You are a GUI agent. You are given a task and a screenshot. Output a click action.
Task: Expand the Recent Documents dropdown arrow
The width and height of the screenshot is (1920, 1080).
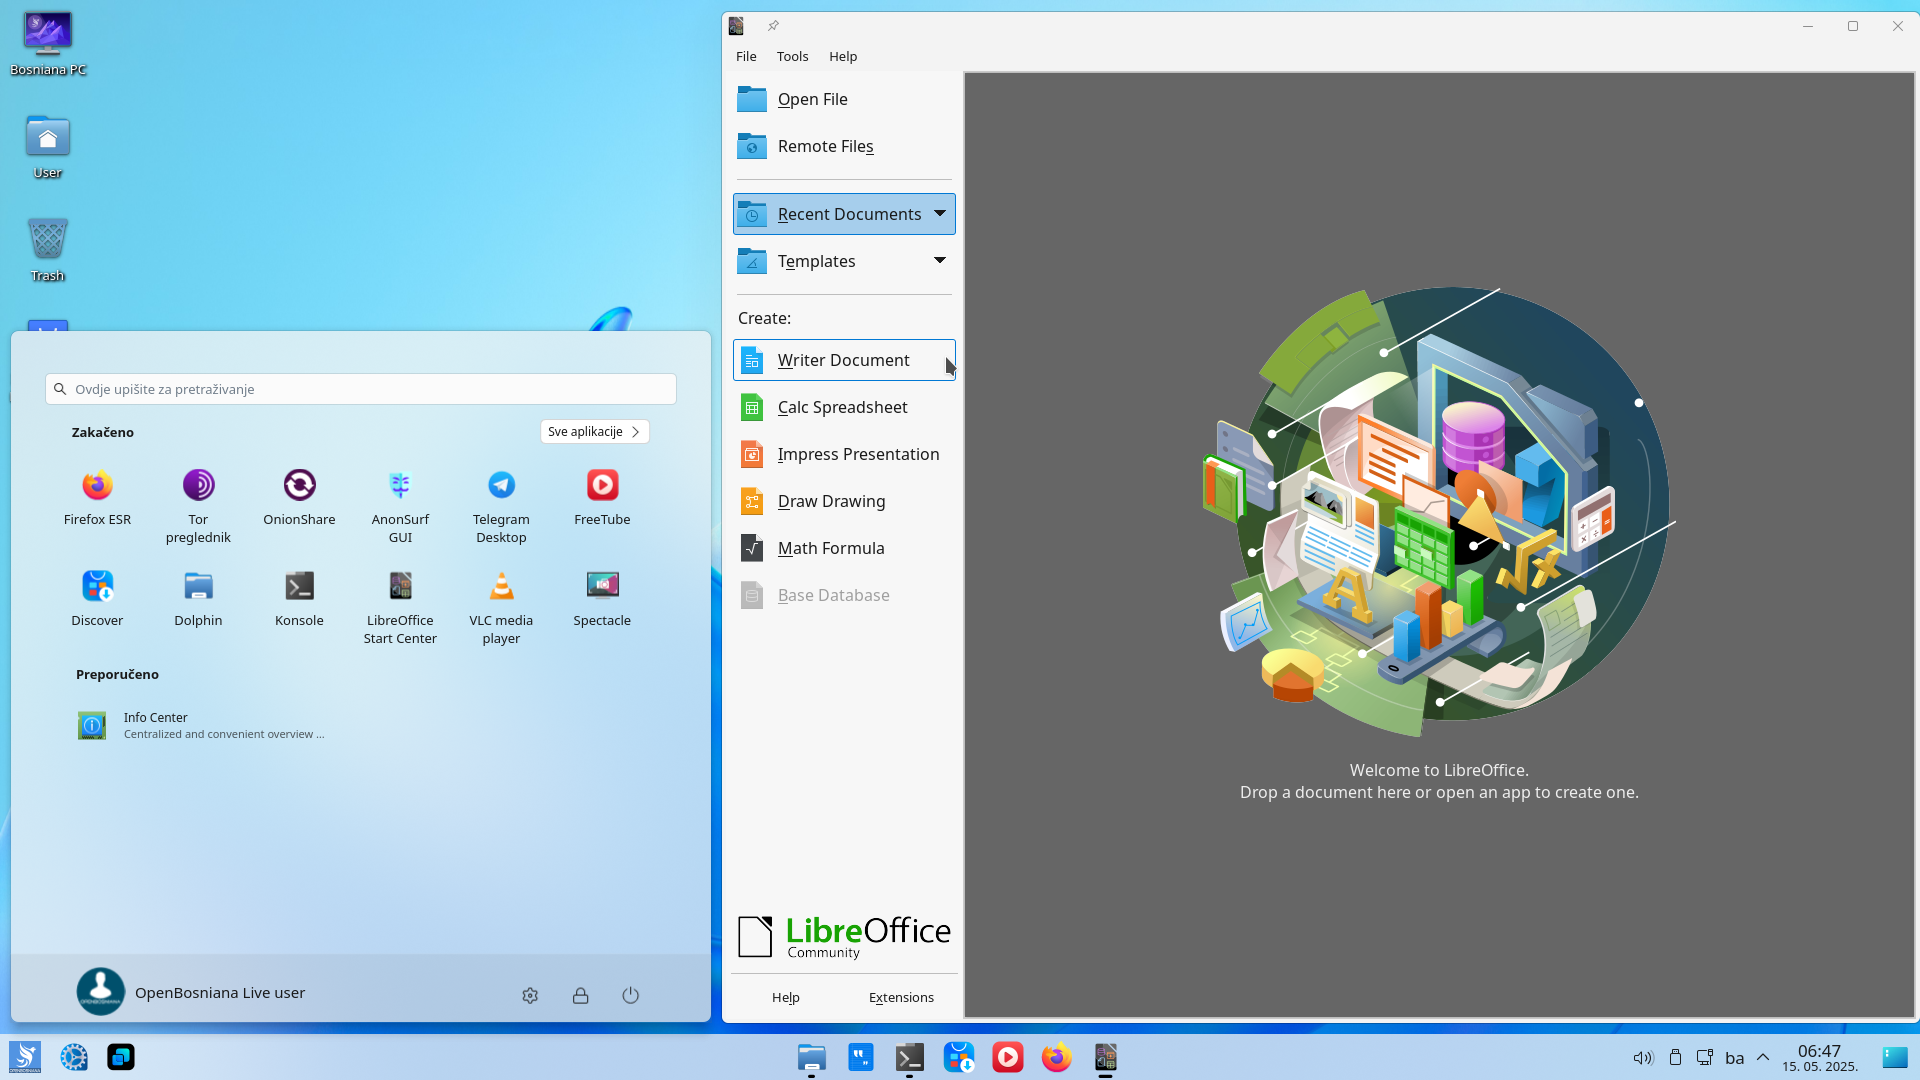pyautogui.click(x=940, y=213)
